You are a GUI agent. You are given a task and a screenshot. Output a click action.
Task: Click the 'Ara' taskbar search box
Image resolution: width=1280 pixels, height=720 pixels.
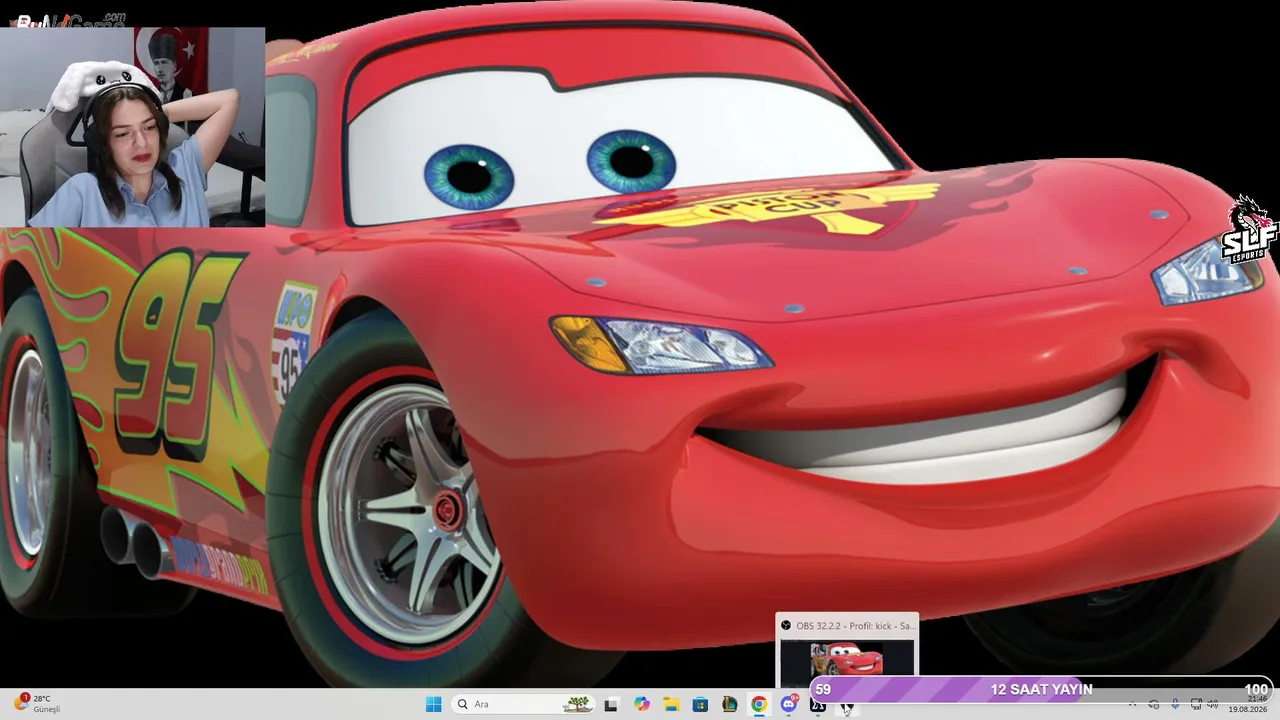tap(523, 704)
